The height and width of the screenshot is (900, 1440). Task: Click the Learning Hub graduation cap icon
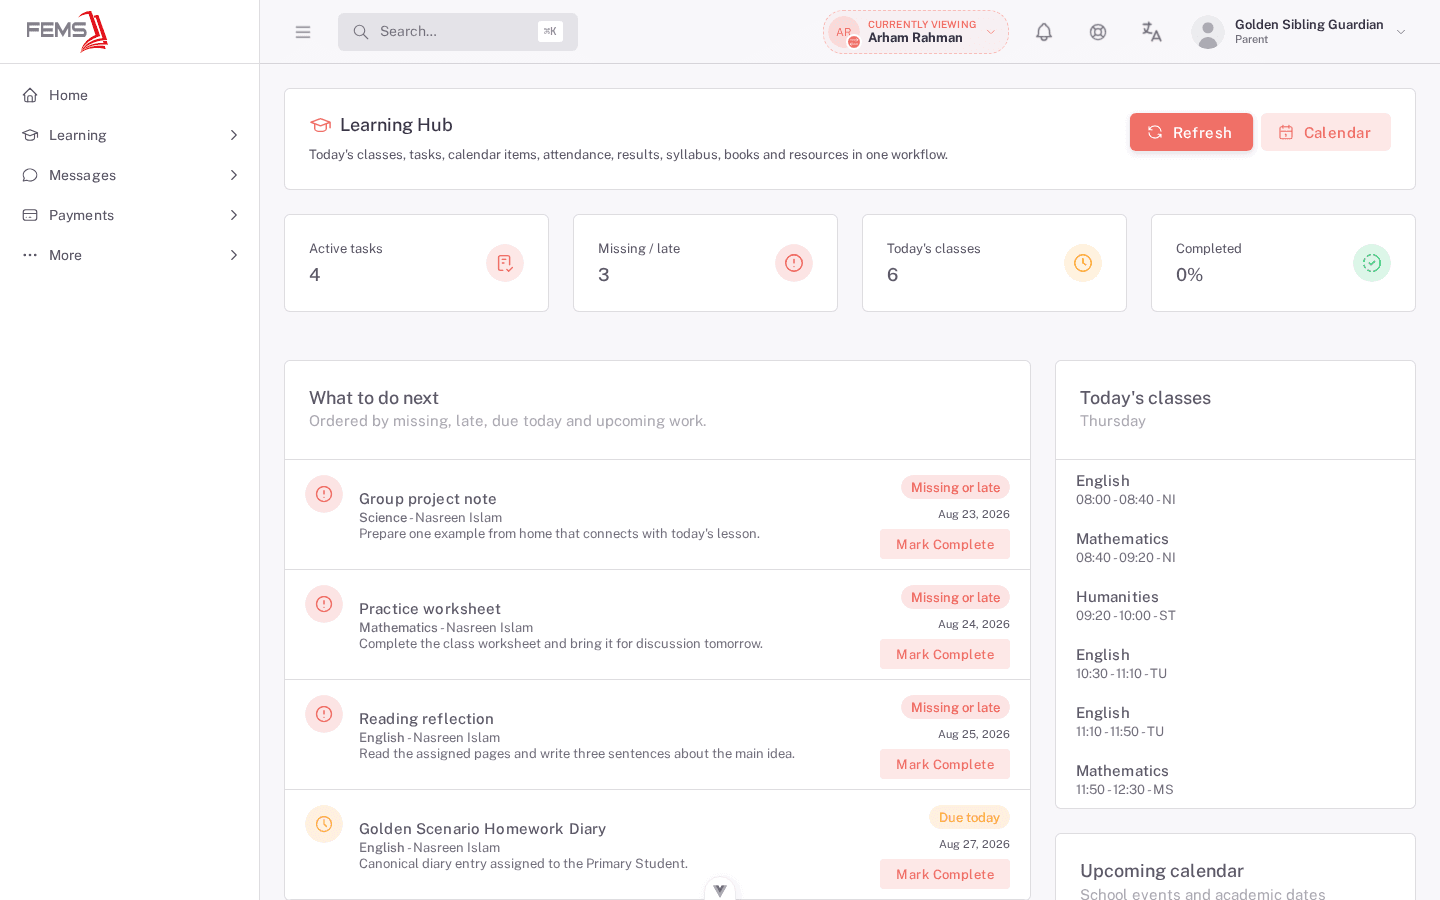(320, 125)
